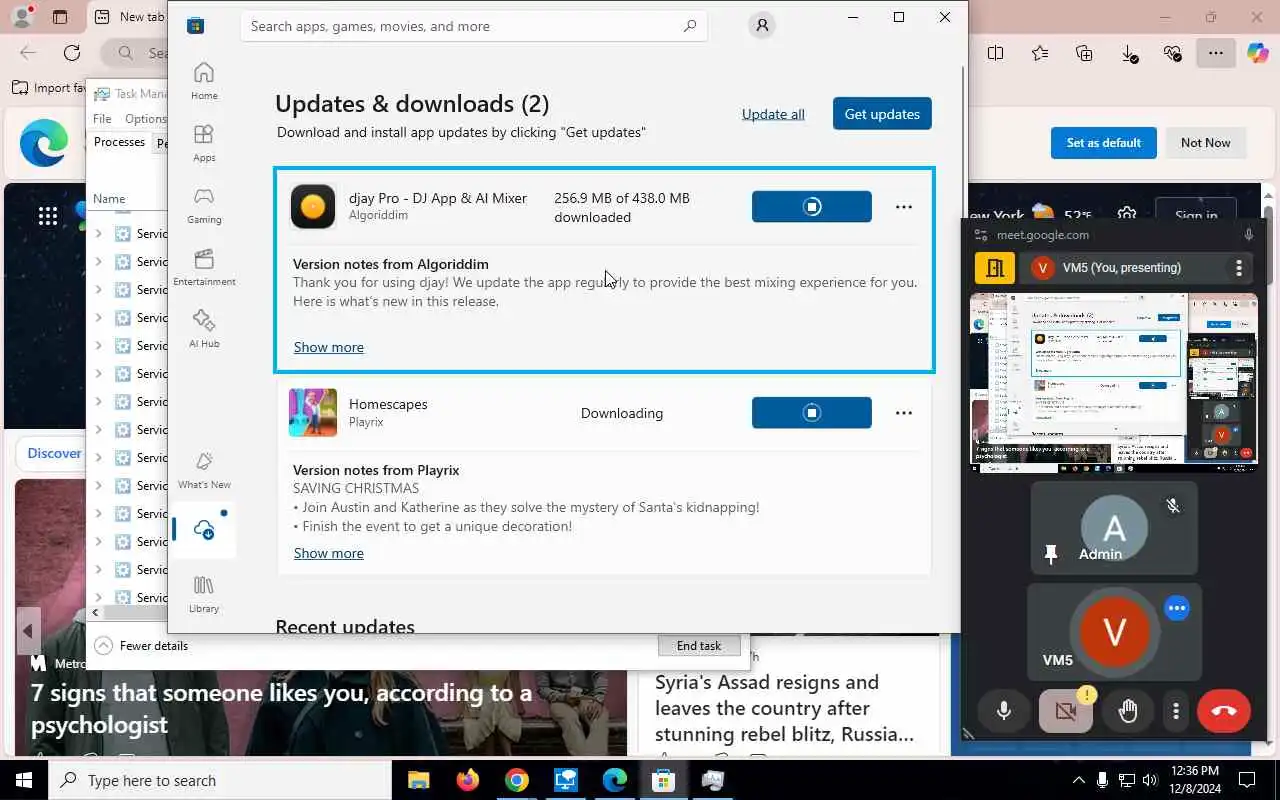This screenshot has height=800, width=1280.
Task: Open Firefox from taskbar
Action: (467, 780)
